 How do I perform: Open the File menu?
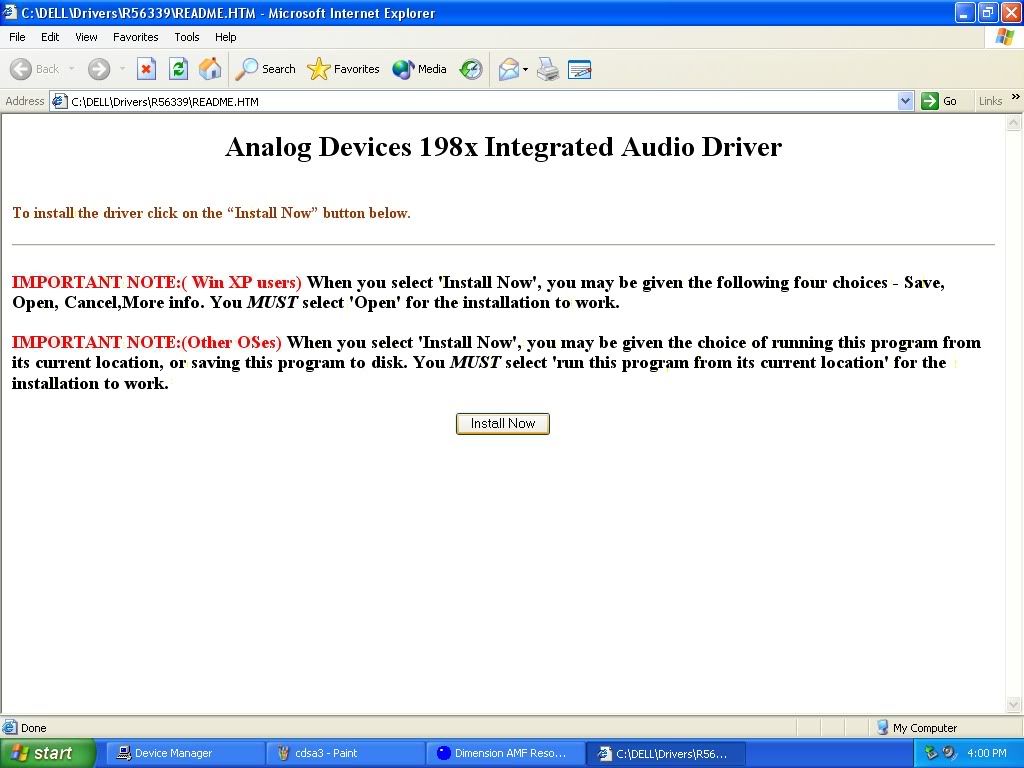point(17,37)
